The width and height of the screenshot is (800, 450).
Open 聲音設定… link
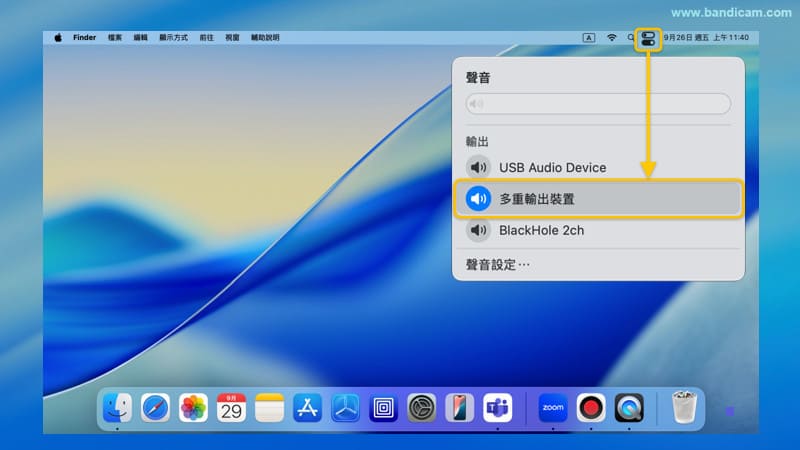497,265
